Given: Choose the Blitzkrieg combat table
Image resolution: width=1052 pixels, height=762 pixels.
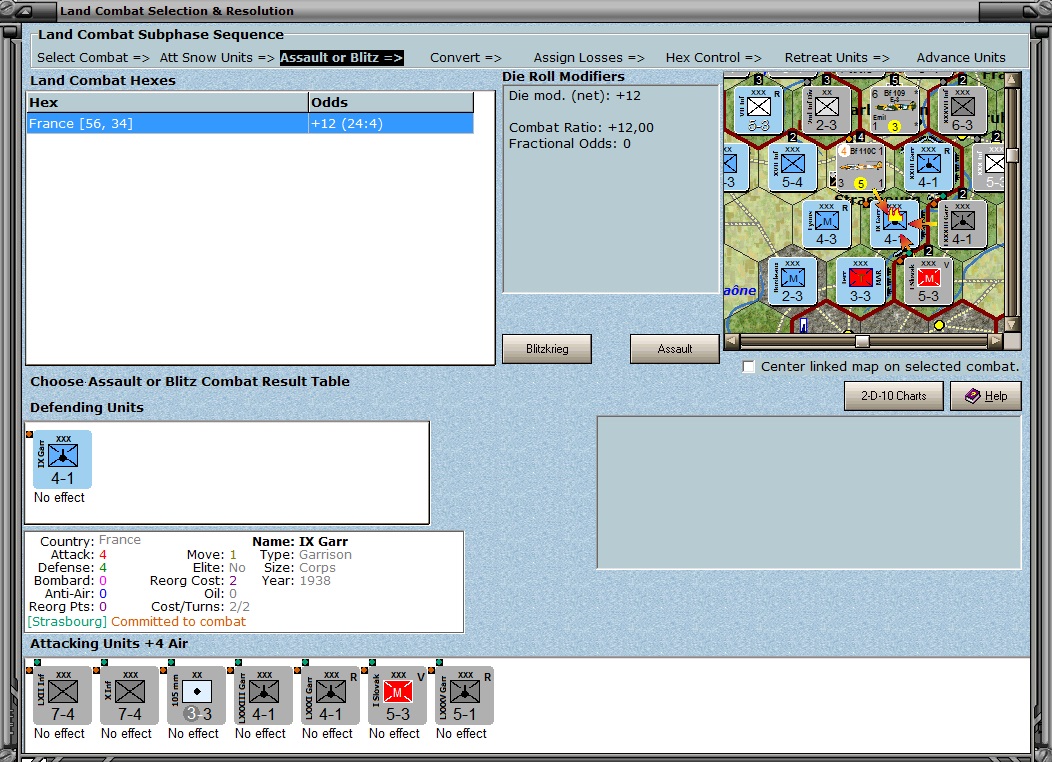Looking at the screenshot, I should [x=547, y=349].
